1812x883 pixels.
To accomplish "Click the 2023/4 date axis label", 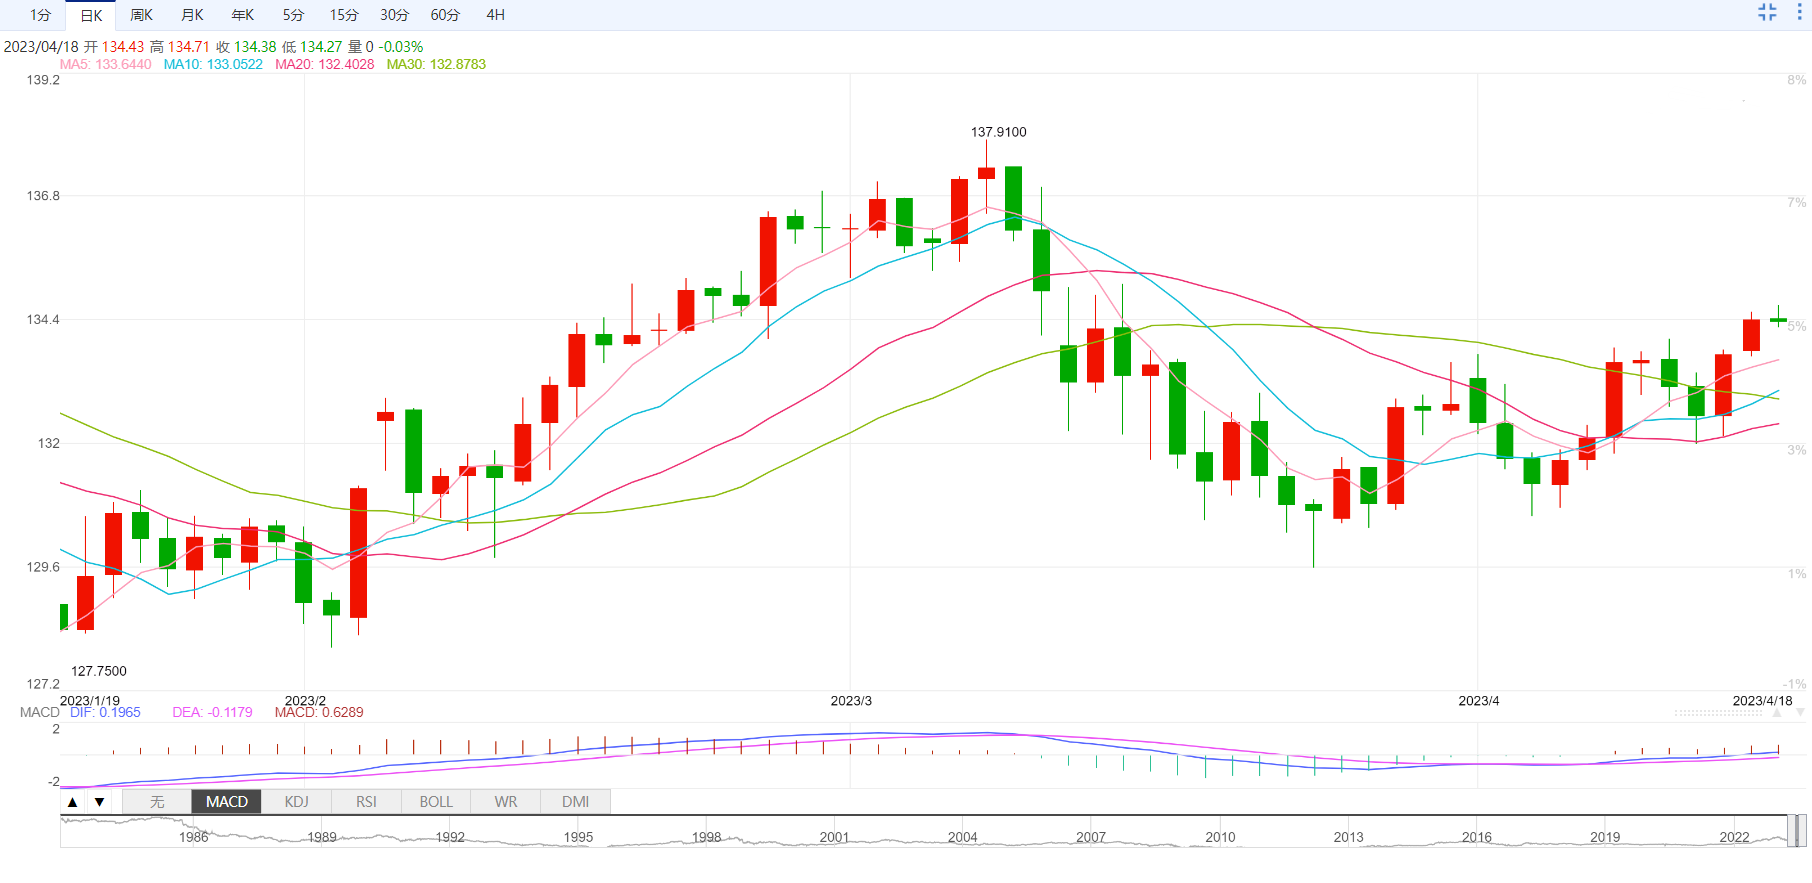I will pos(1478,700).
